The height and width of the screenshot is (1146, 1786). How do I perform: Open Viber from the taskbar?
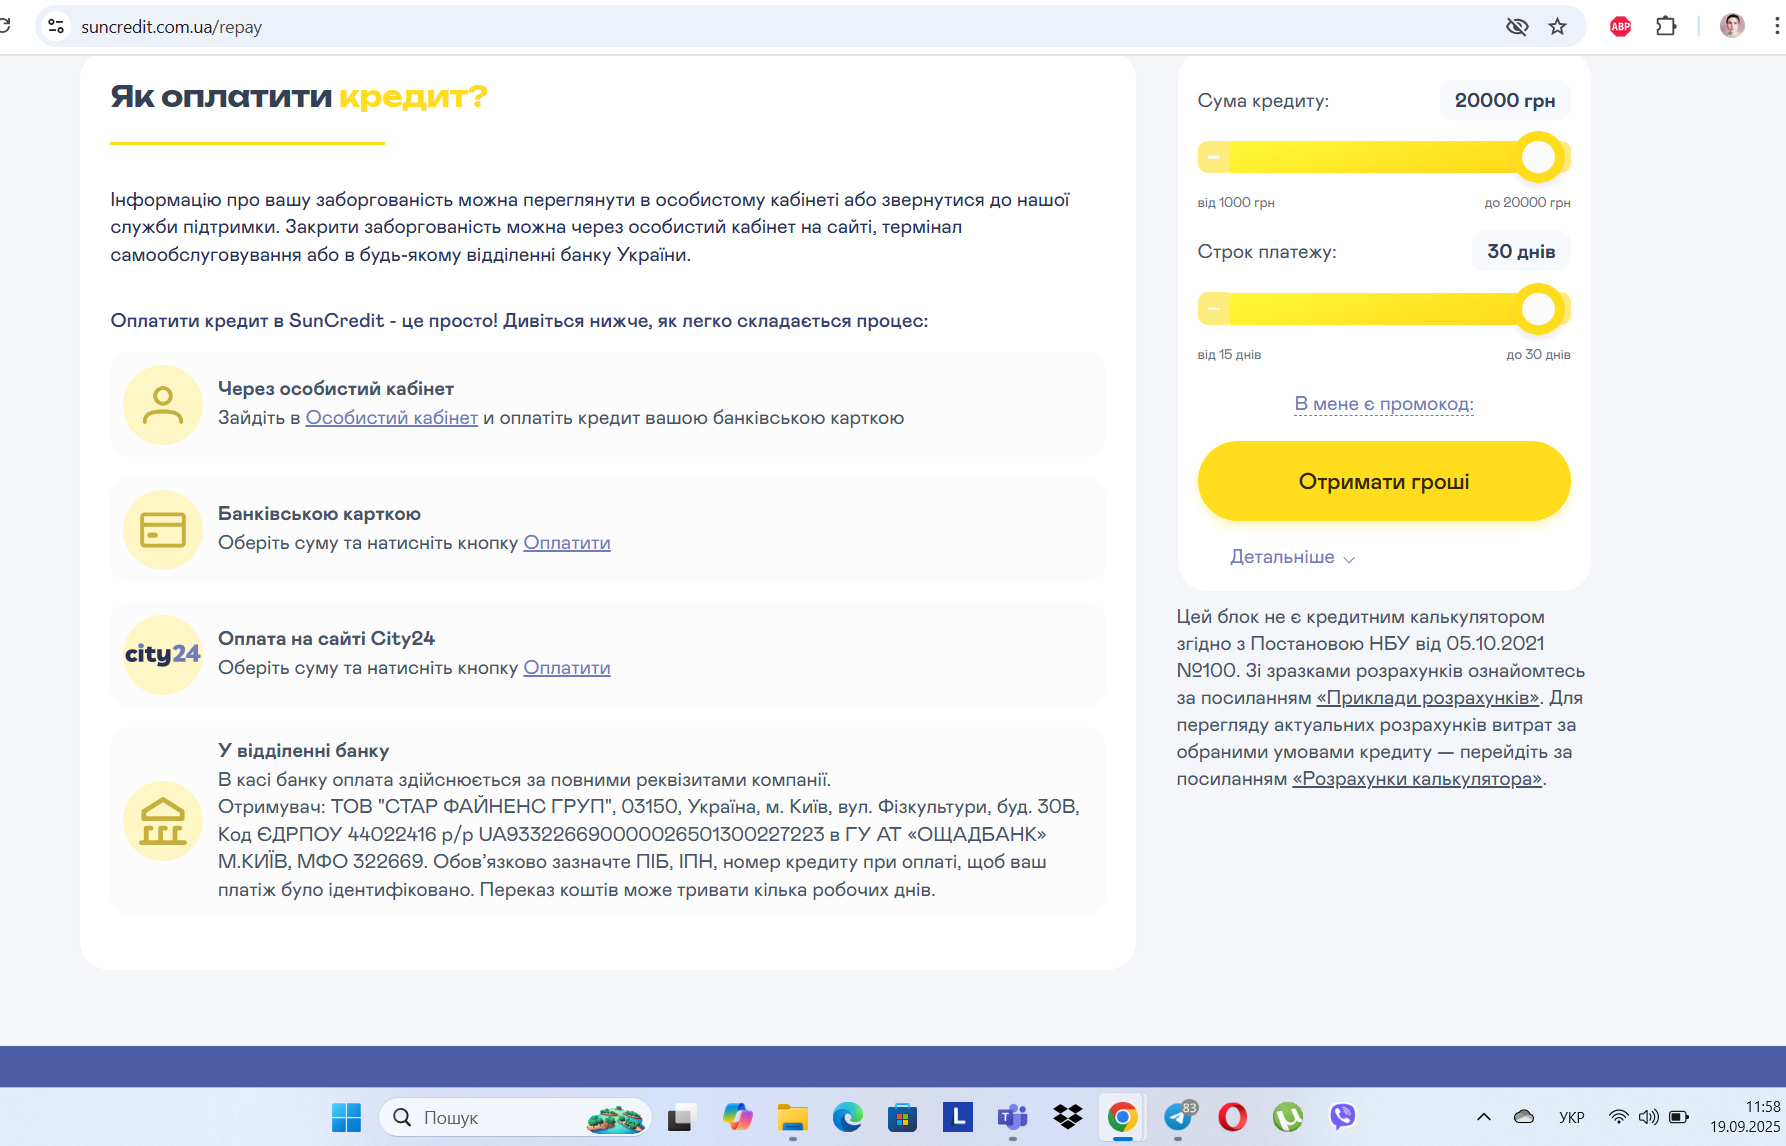[x=1343, y=1117]
